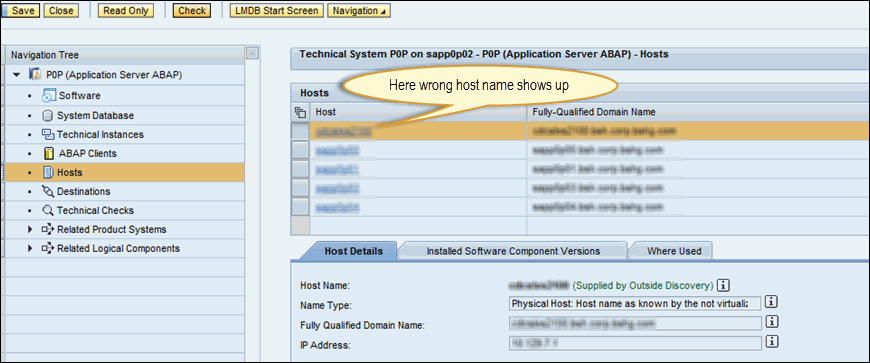Click the LMDB Start Screen button
This screenshot has height=363, width=870.
276,11
